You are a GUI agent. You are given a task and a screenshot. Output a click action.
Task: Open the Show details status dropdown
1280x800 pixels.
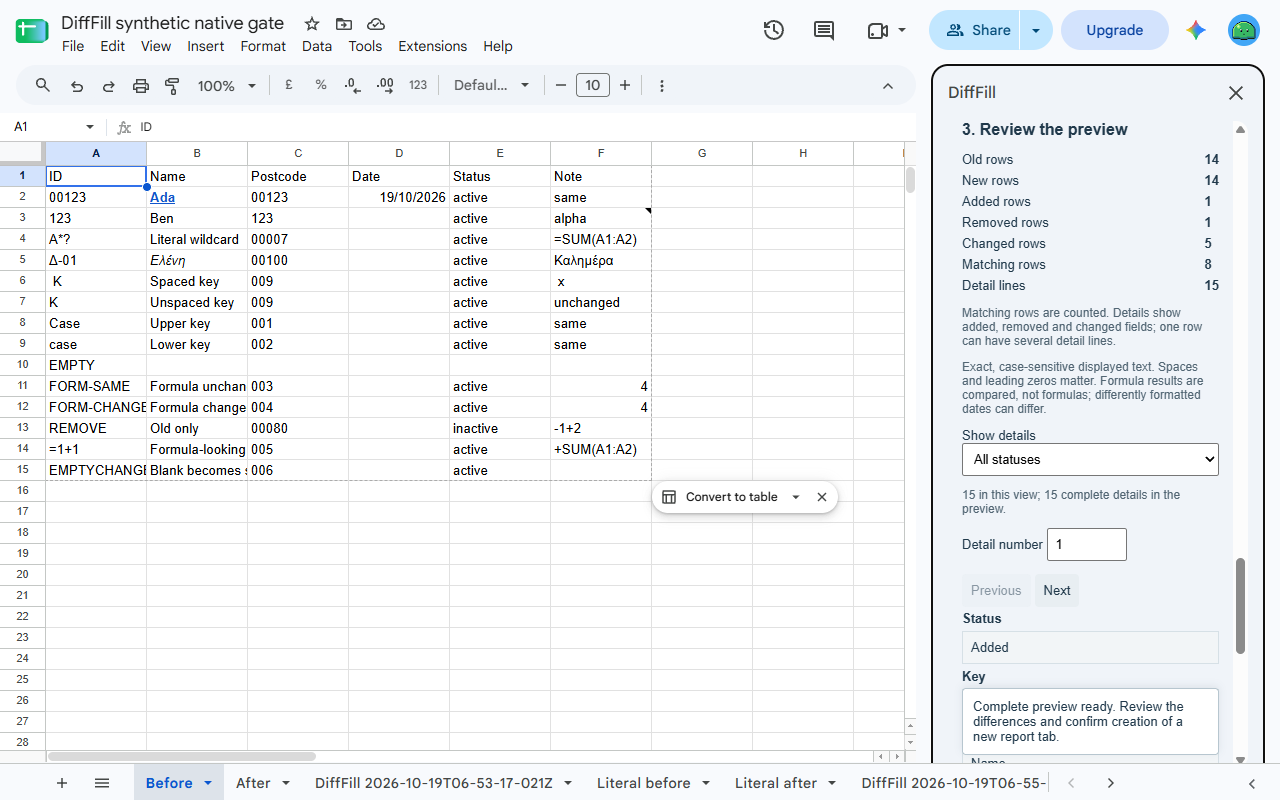click(1090, 460)
